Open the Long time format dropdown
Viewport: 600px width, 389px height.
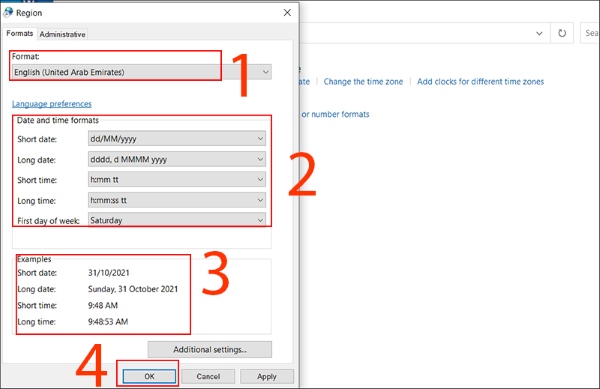click(x=176, y=200)
